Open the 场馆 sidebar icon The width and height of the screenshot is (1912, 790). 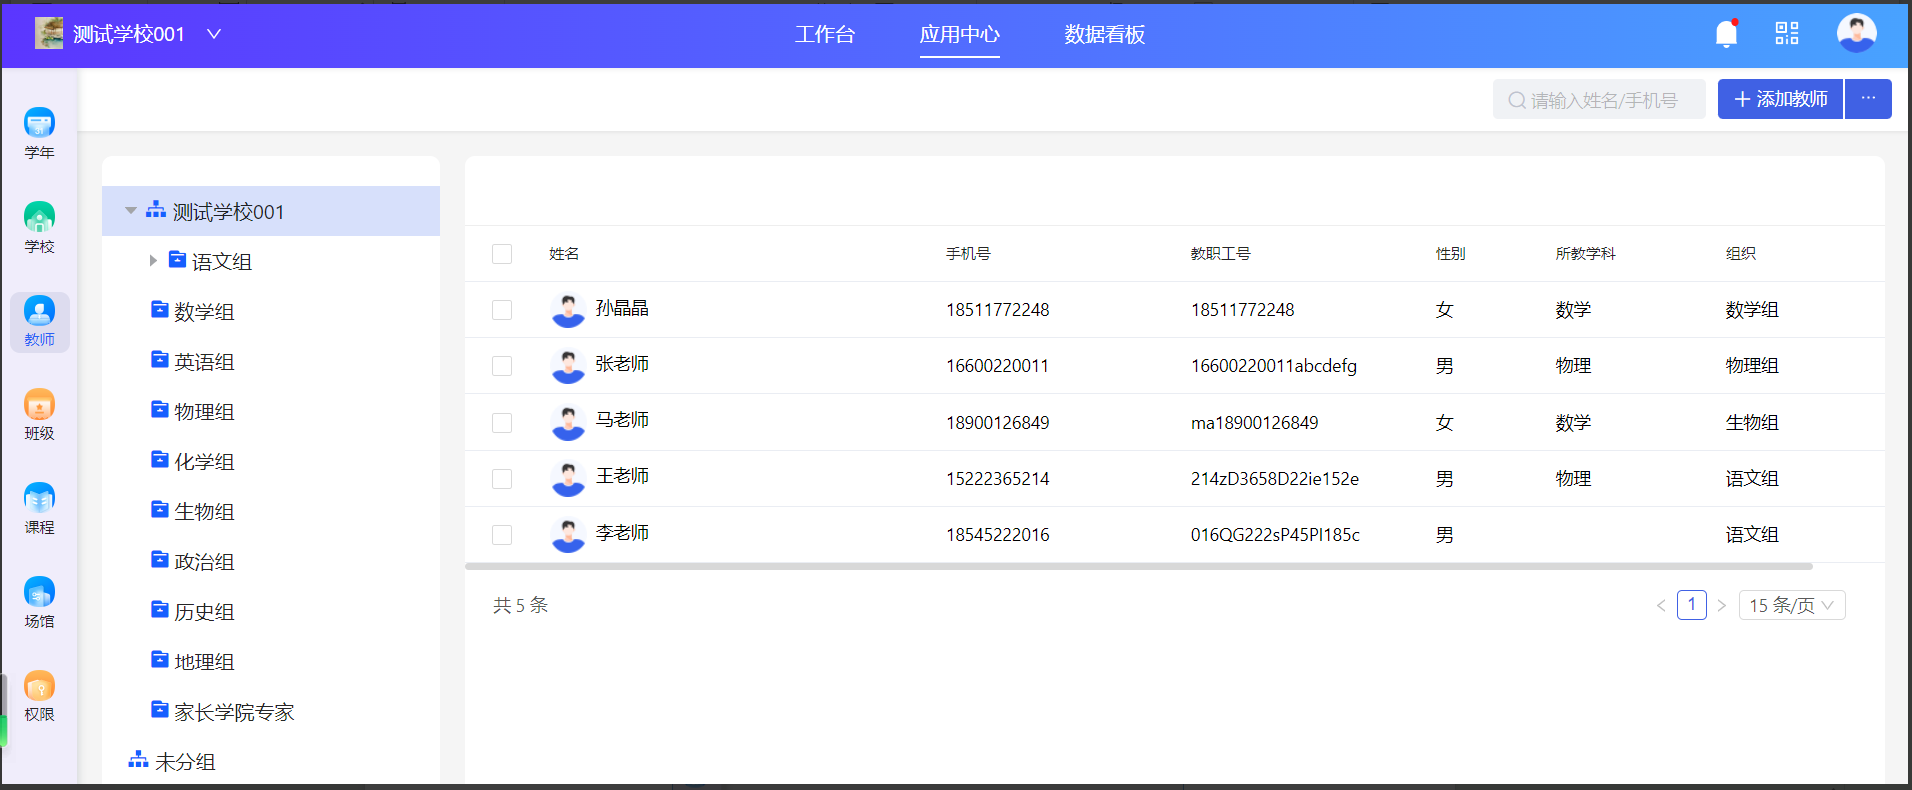39,602
